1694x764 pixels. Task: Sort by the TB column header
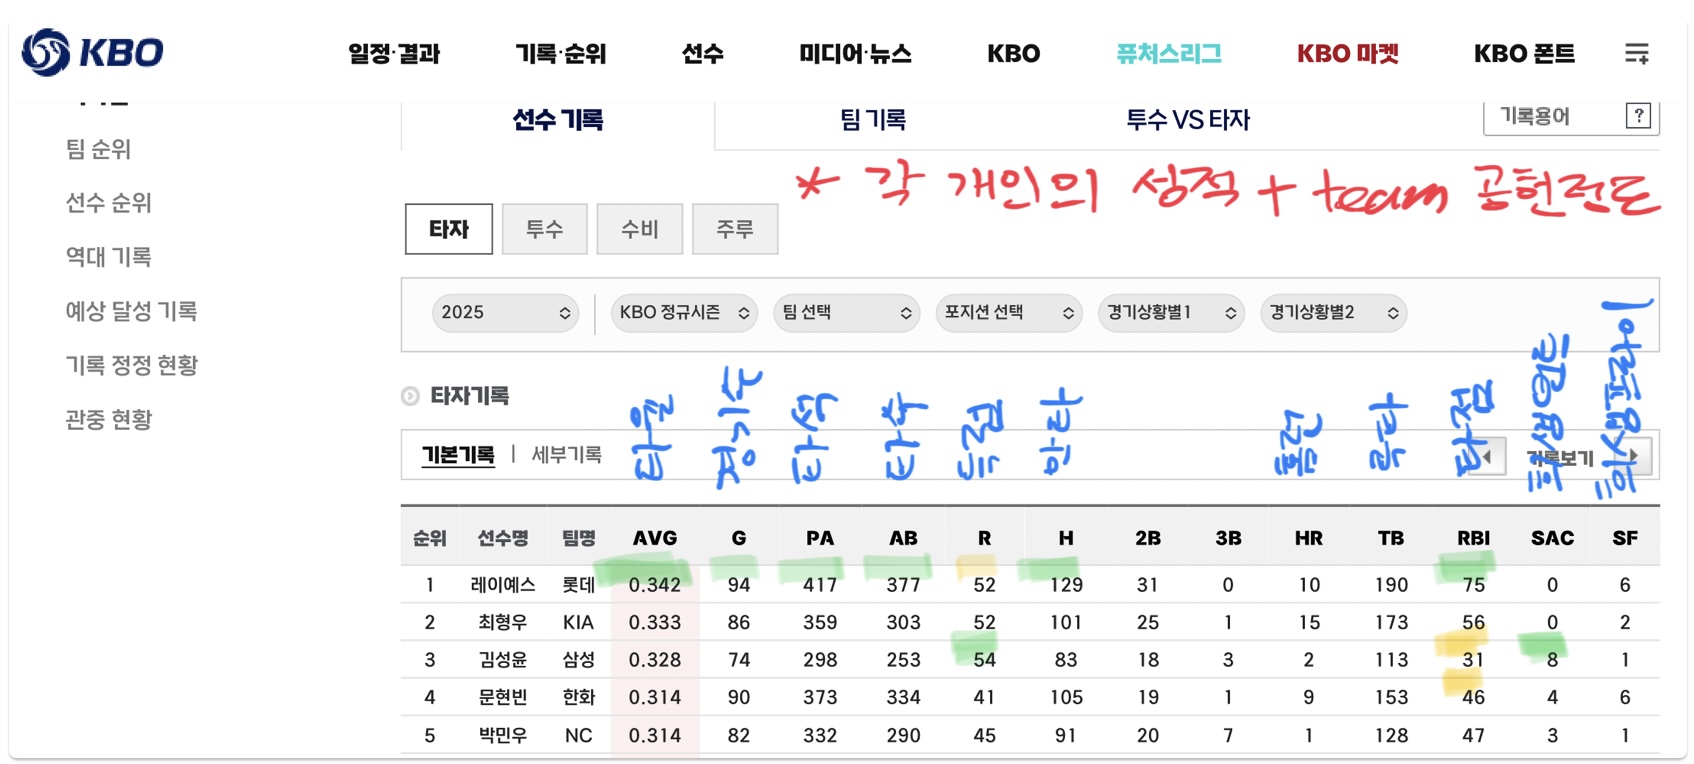point(1391,539)
